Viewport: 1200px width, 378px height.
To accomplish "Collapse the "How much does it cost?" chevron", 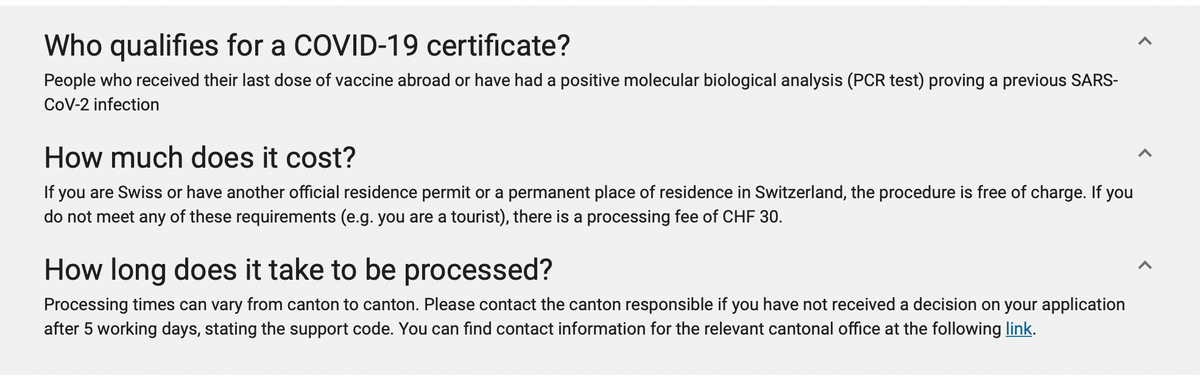I will point(1145,153).
